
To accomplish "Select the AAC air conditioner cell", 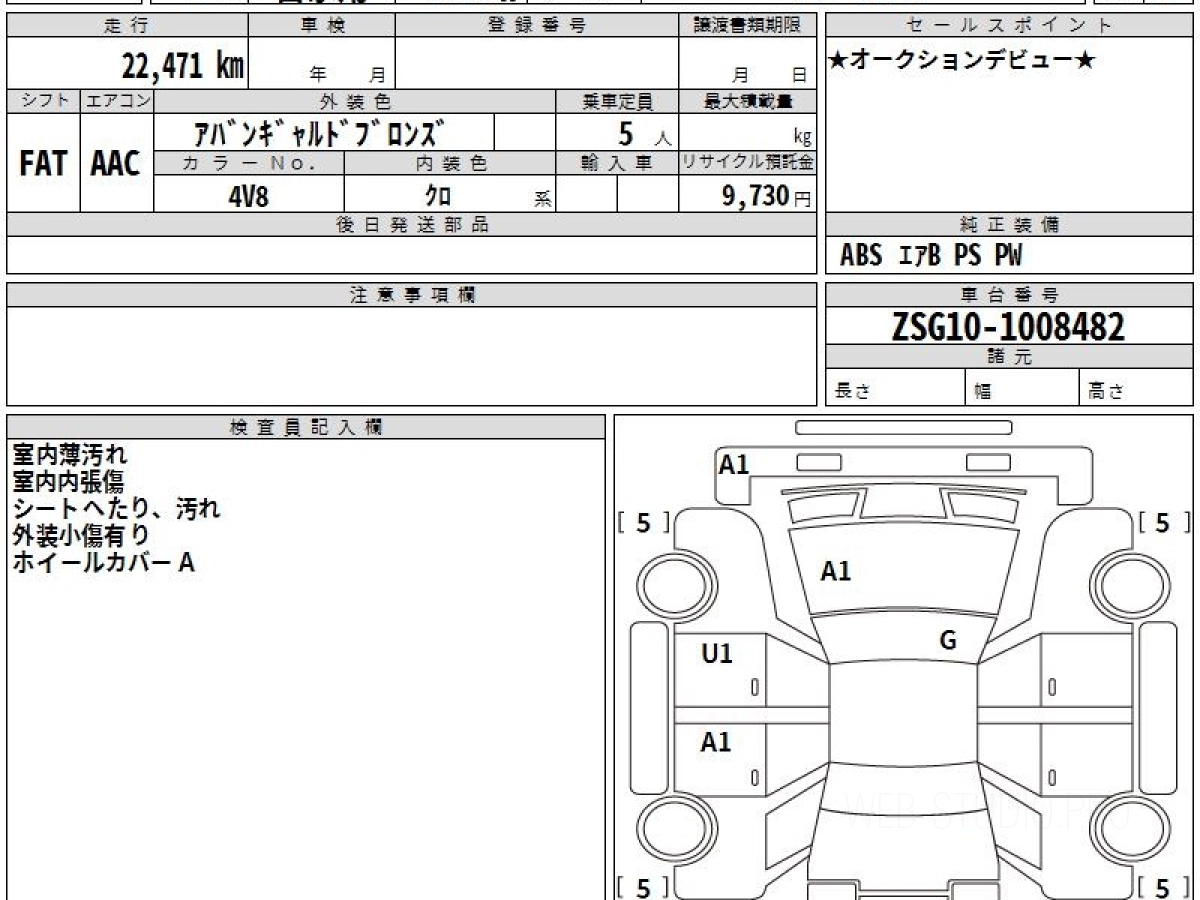I will [116, 163].
